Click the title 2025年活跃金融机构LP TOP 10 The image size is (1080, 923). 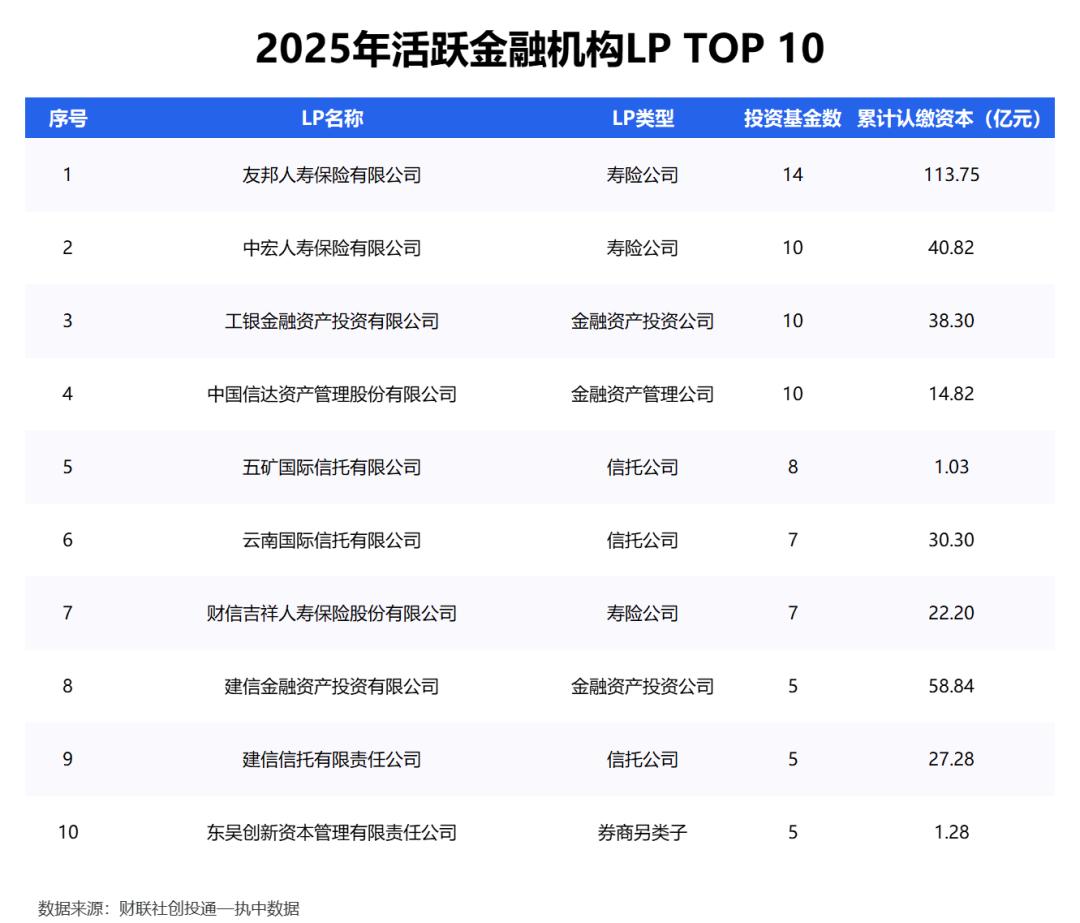coord(539,49)
